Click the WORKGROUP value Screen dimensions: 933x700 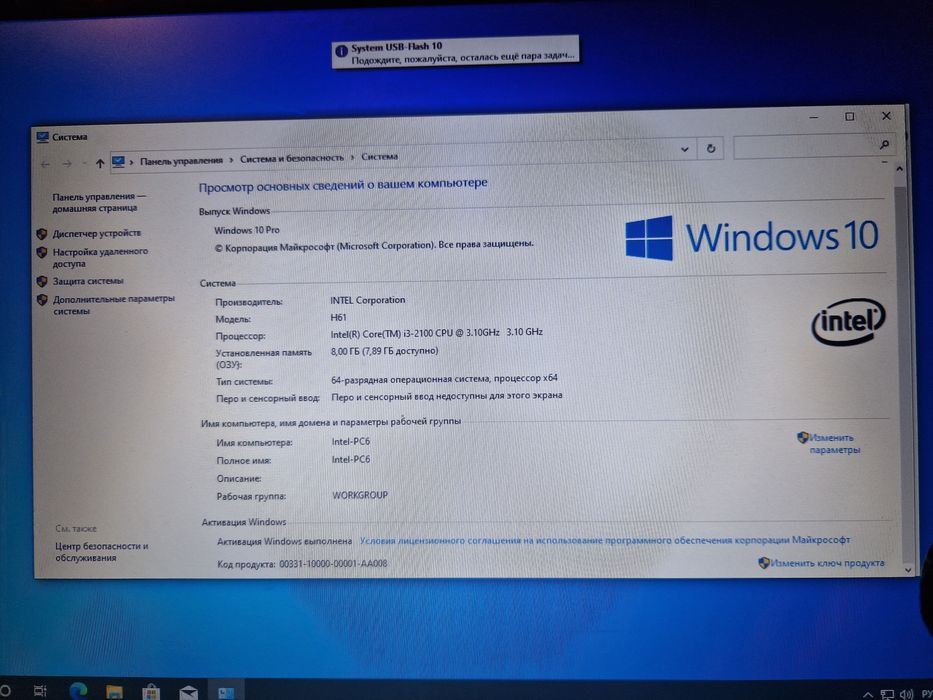(x=360, y=495)
